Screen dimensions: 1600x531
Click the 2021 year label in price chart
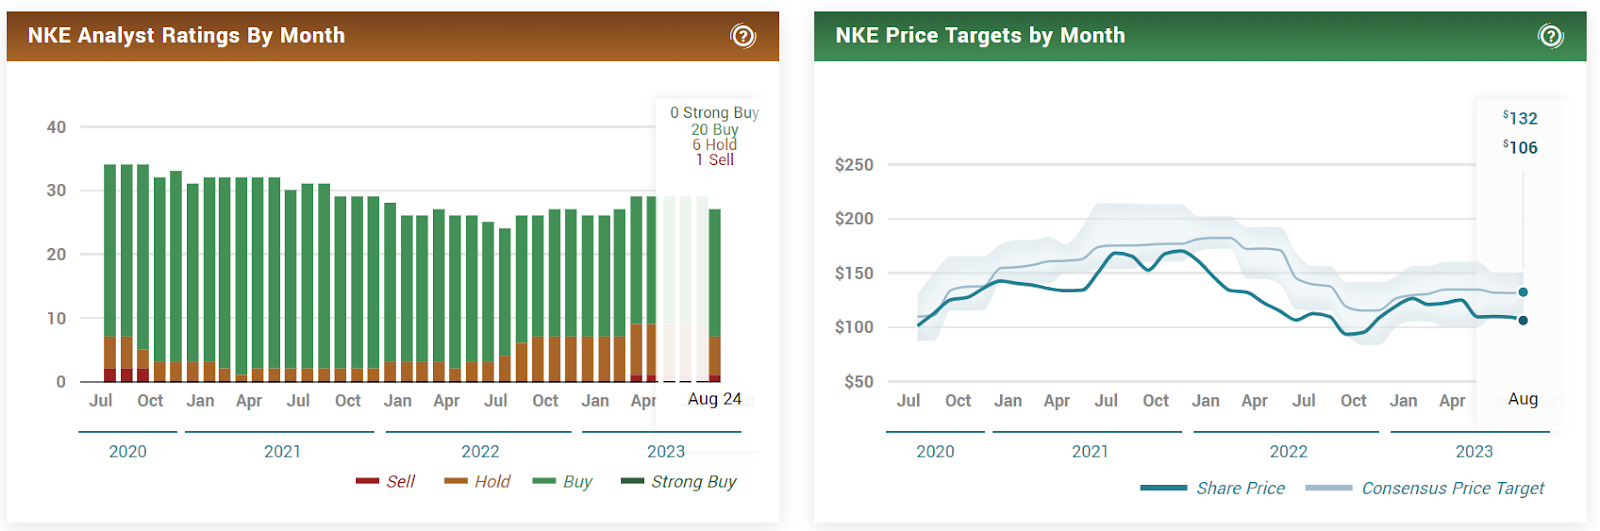point(1090,452)
